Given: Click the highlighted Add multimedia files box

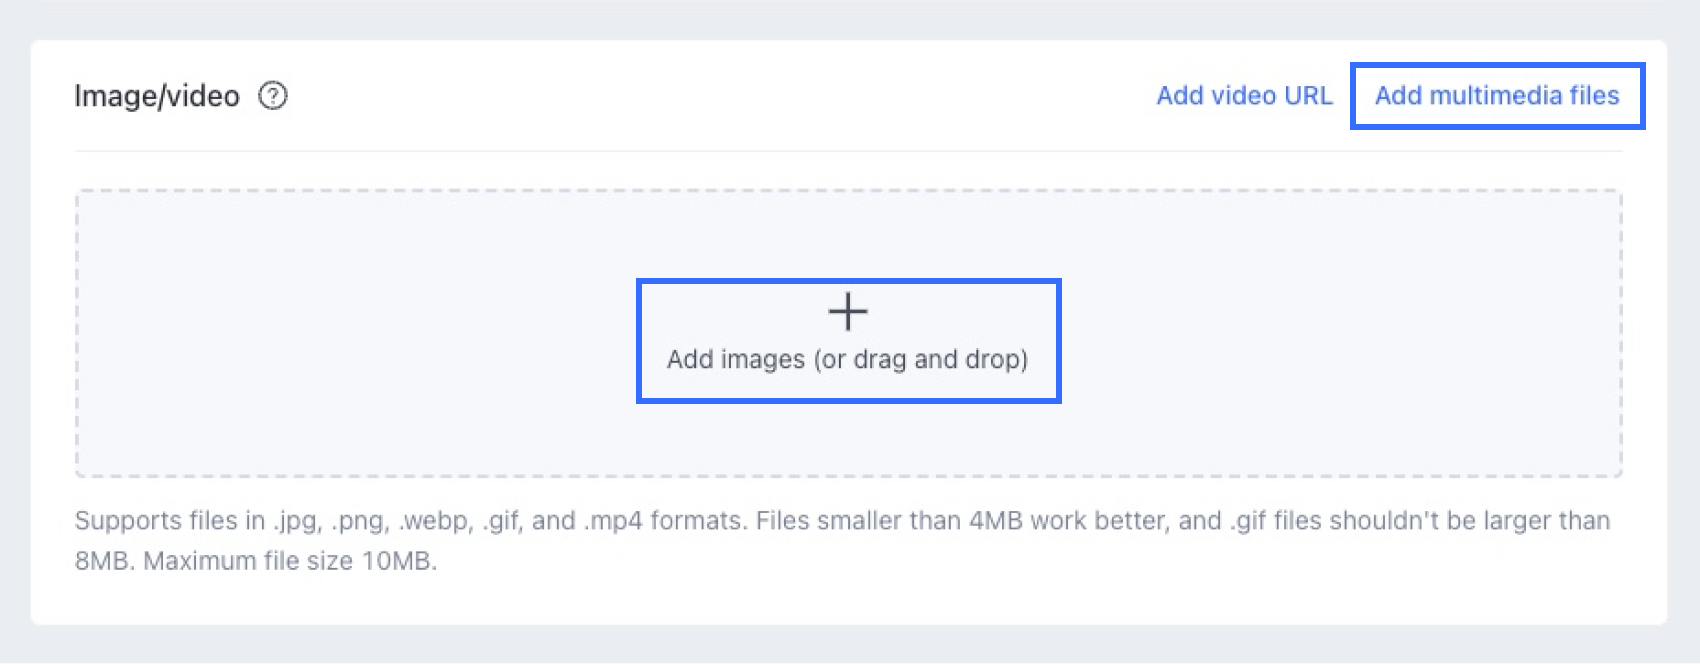Looking at the screenshot, I should point(1497,96).
